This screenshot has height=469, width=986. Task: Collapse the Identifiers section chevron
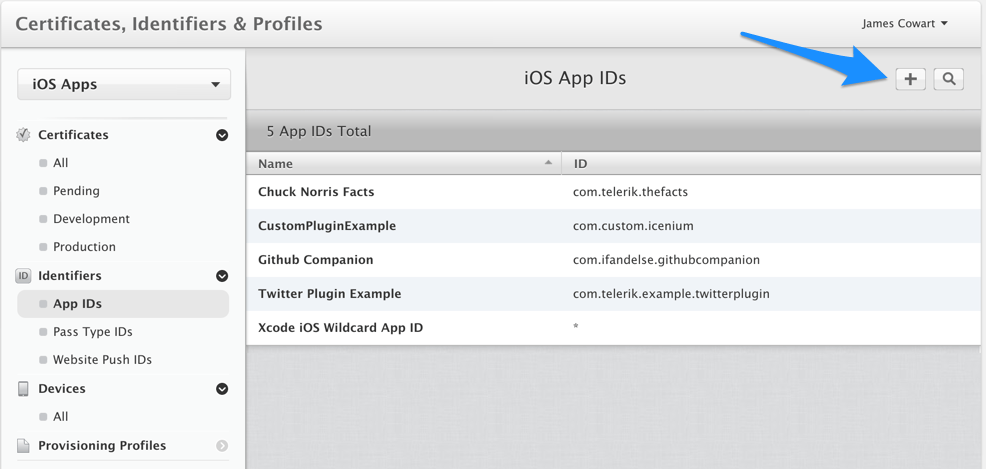coord(222,276)
